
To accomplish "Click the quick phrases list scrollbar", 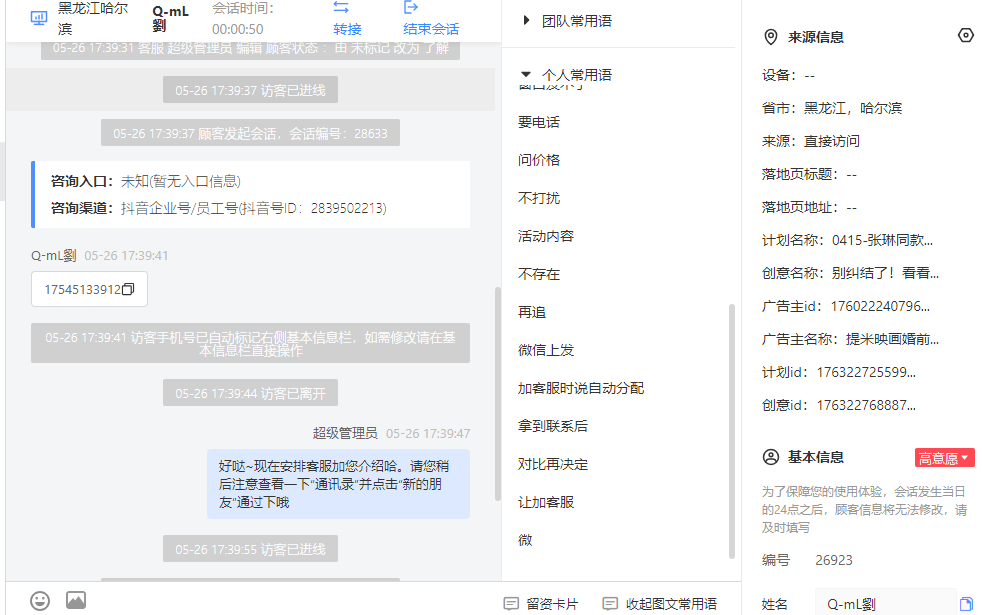I will pyautogui.click(x=731, y=432).
